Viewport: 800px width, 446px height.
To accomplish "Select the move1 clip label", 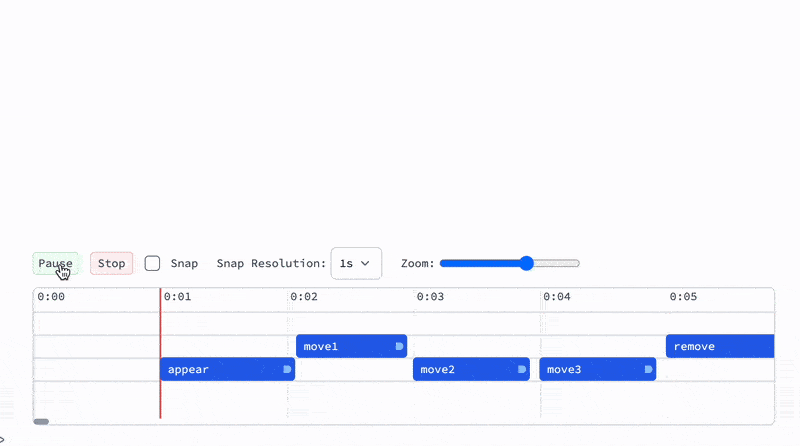I will click(320, 346).
